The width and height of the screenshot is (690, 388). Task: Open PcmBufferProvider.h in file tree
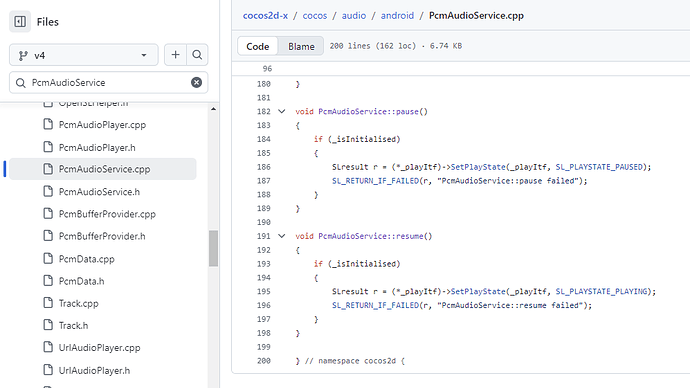102,236
